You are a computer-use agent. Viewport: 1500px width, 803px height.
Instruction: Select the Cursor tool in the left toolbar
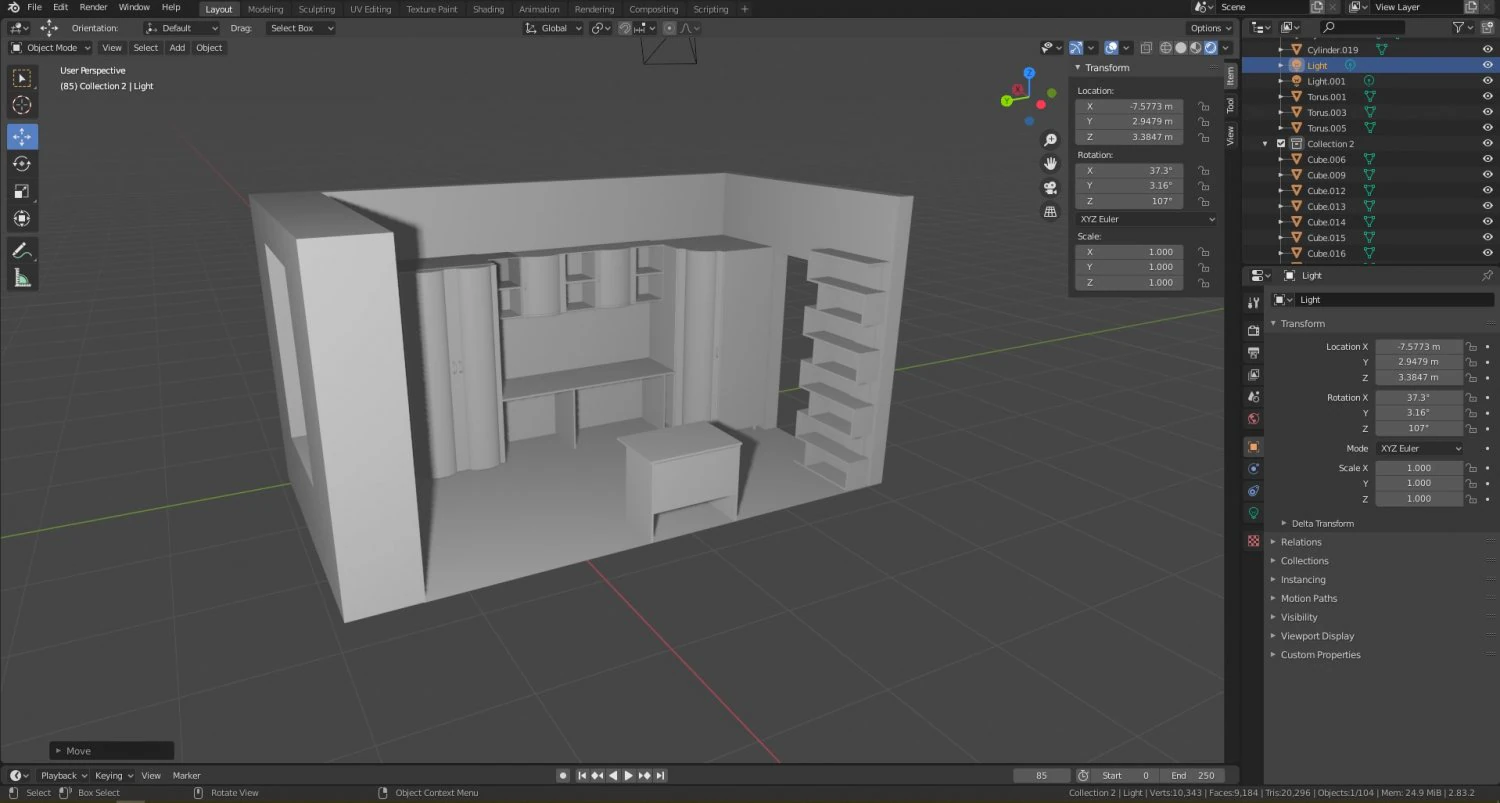coord(22,106)
